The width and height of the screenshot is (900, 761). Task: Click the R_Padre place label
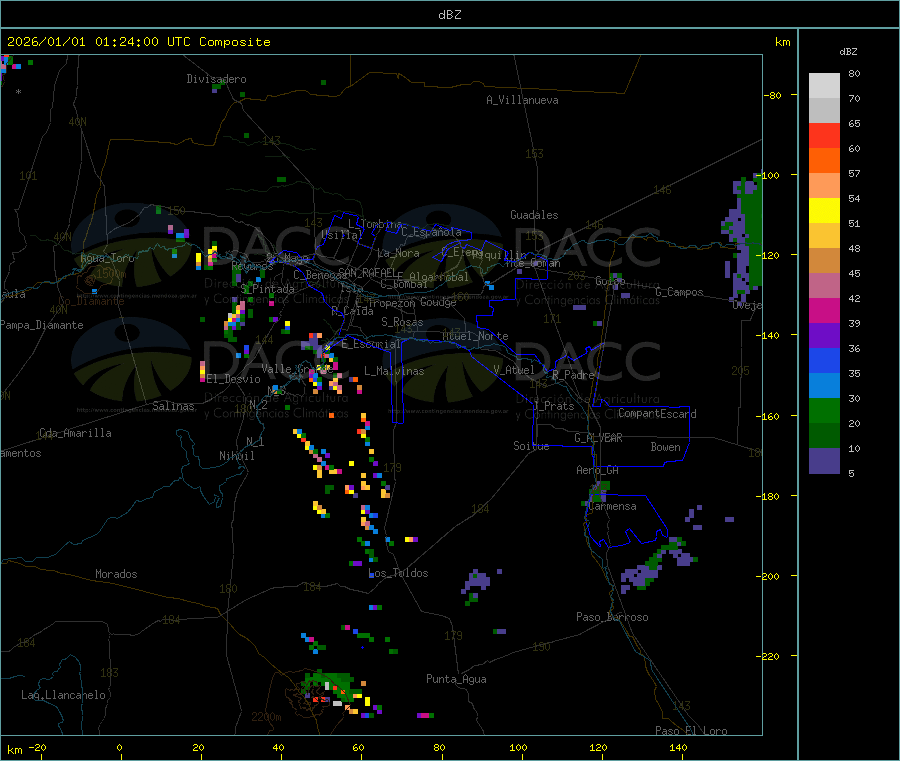573,375
